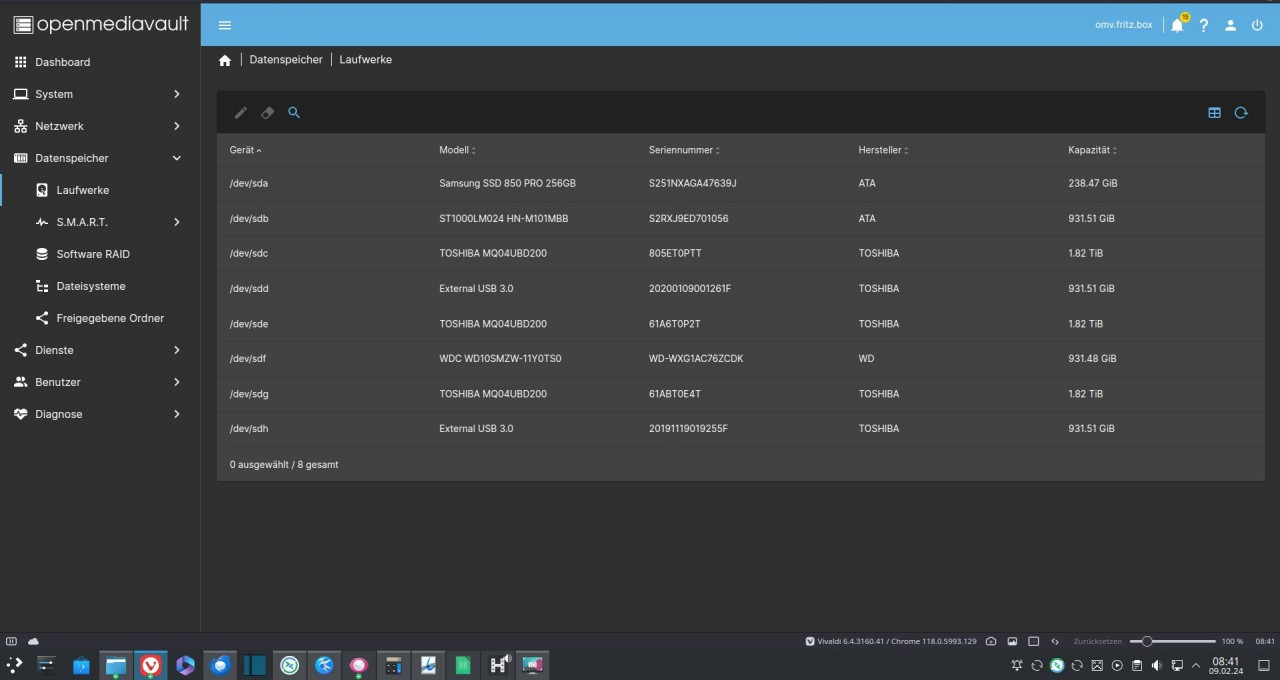Screen dimensions: 1280x680
Task: Expand the Dienste menu chevron
Action: coord(177,350)
